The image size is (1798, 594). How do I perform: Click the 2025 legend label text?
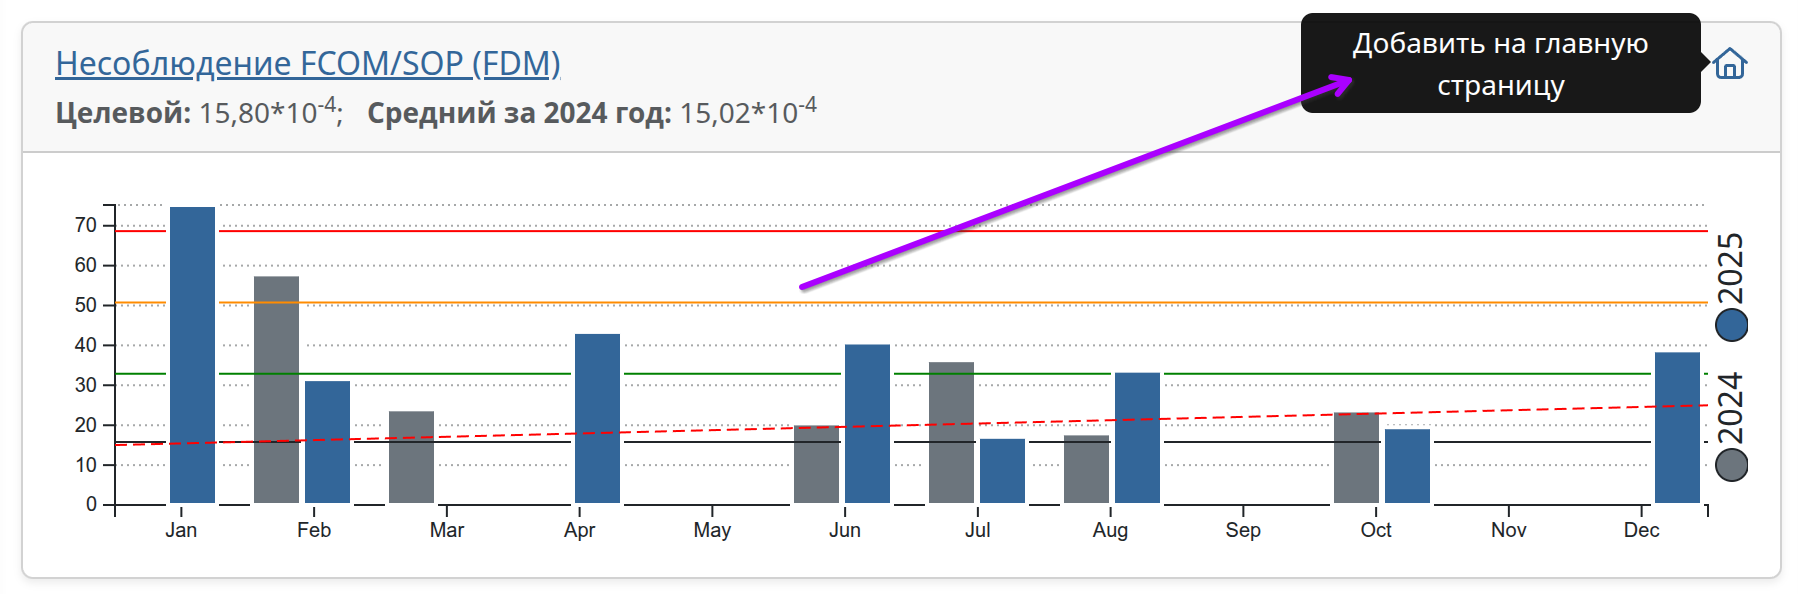point(1731,268)
